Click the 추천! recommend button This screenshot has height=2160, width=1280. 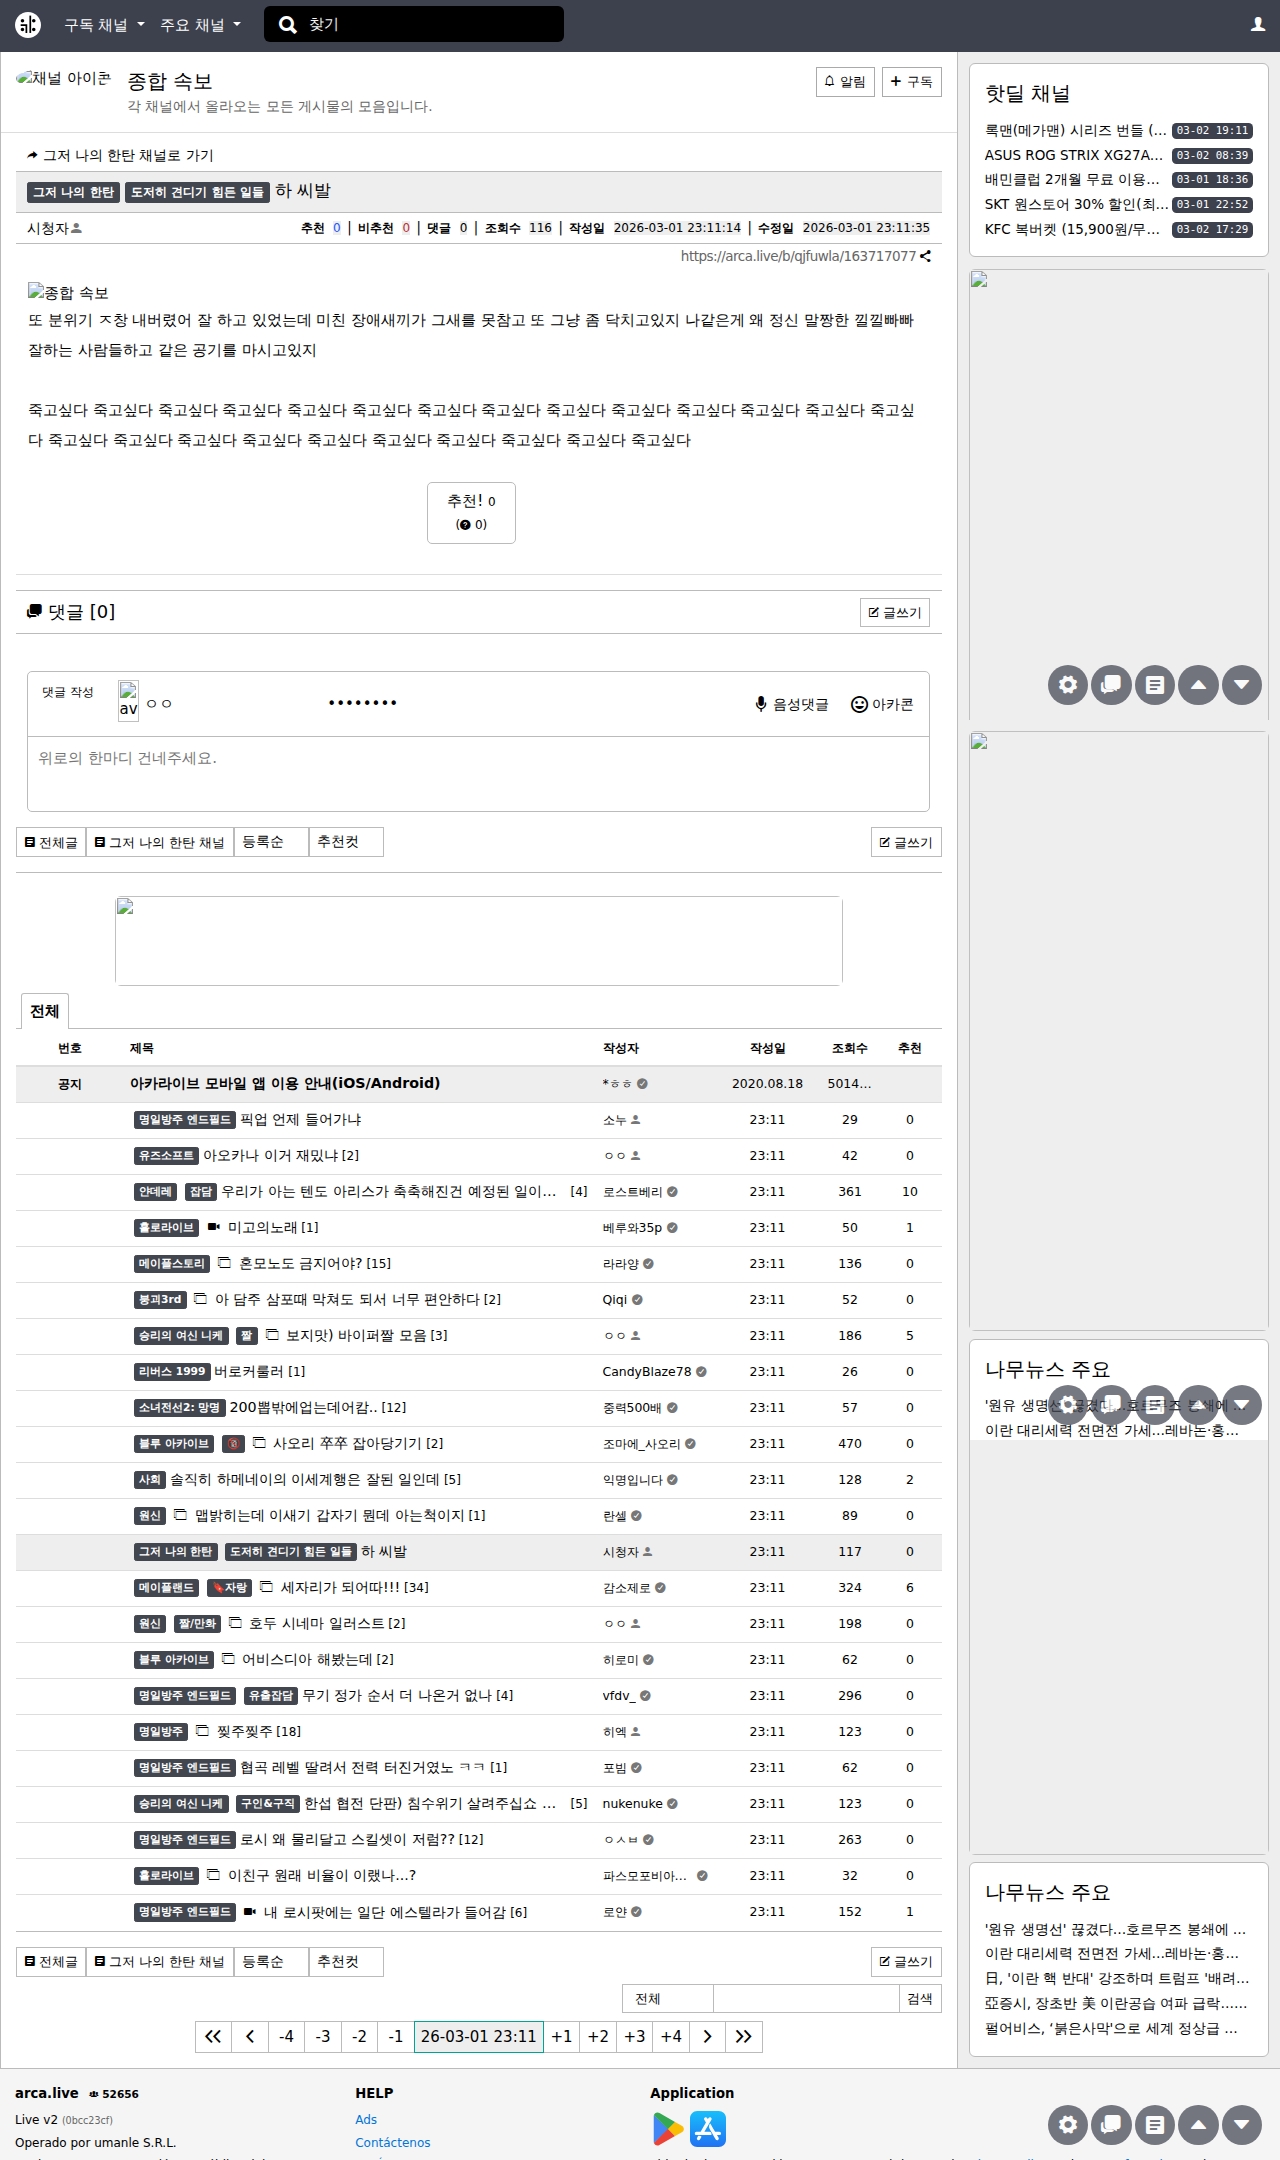[x=471, y=513]
